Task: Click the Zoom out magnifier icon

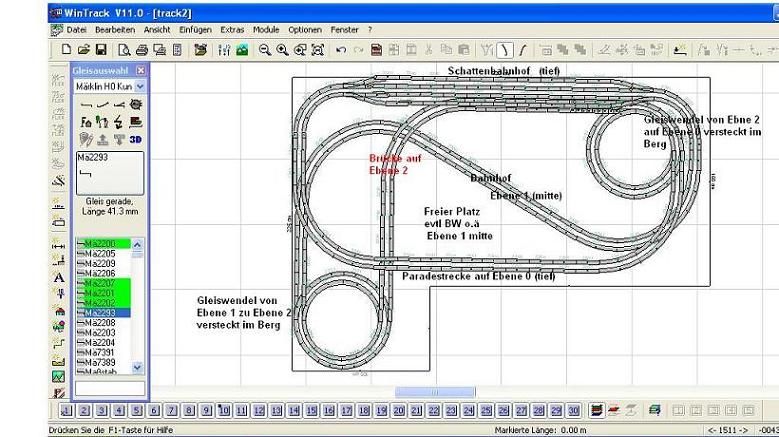Action: tap(267, 49)
